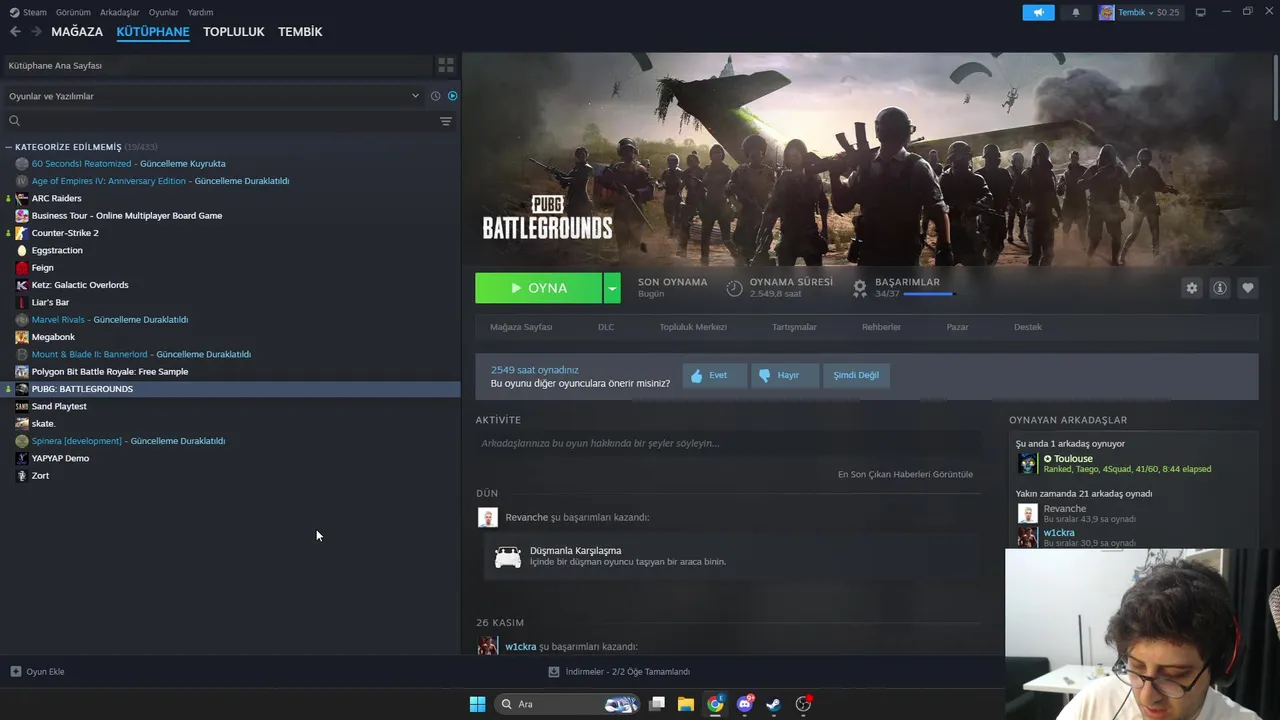Open the Oyunlar menu
Image resolution: width=1280 pixels, height=720 pixels.
[163, 12]
